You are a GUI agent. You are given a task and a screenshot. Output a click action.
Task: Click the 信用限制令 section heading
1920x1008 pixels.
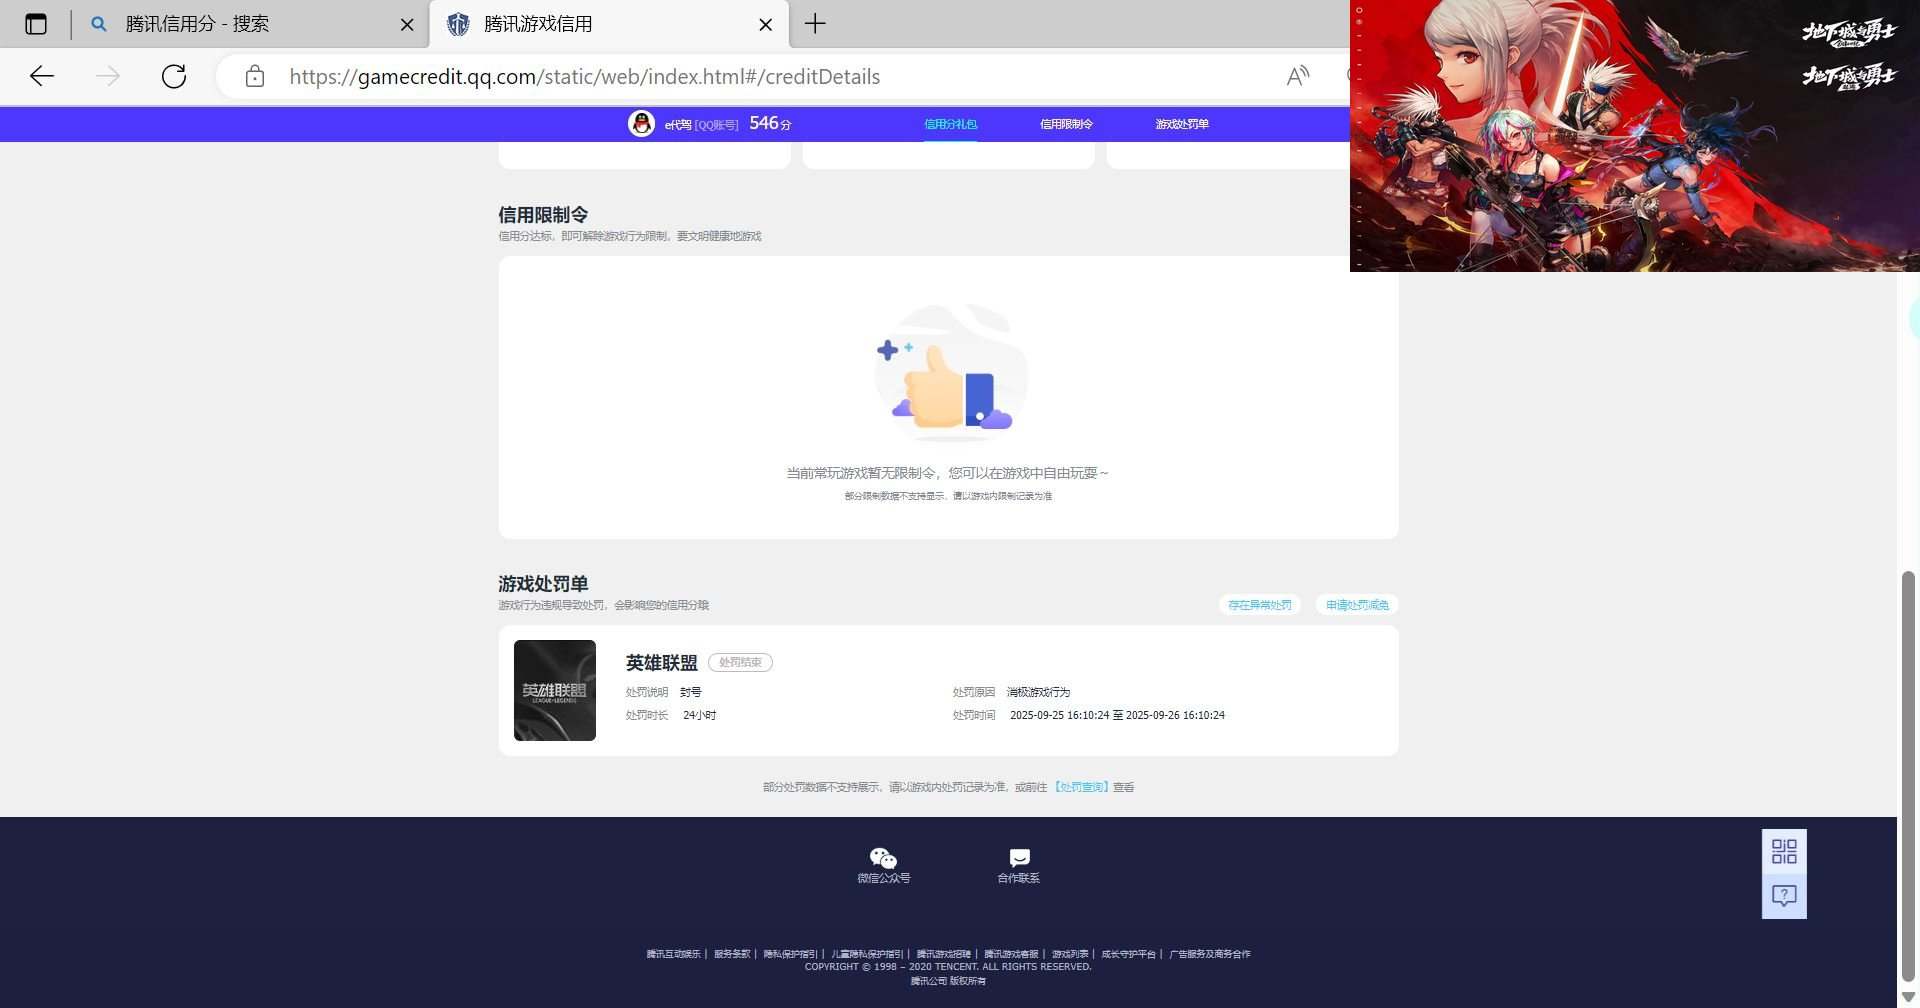pos(543,215)
